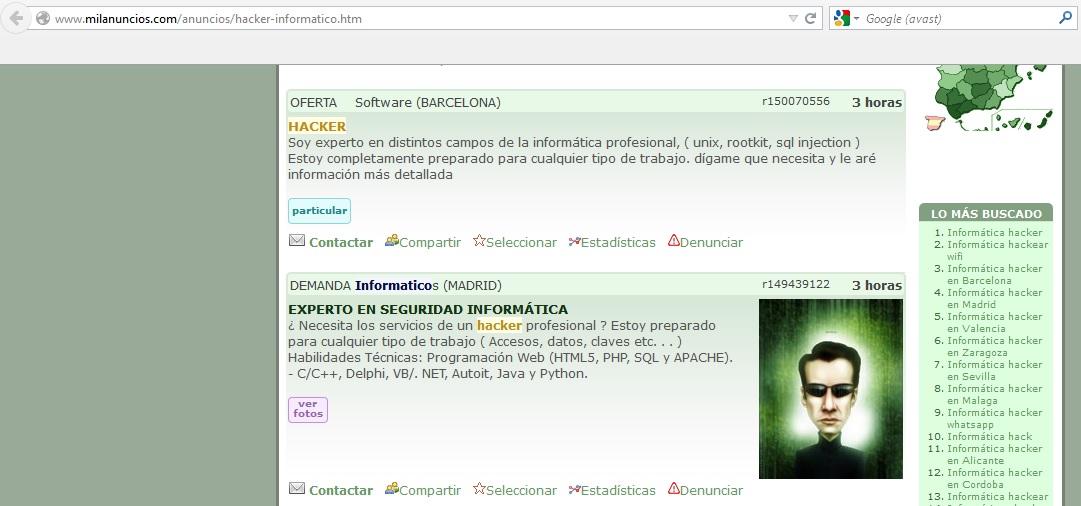The height and width of the screenshot is (506, 1081).
Task: Open 'Informática hacker' top search link
Action: point(995,233)
